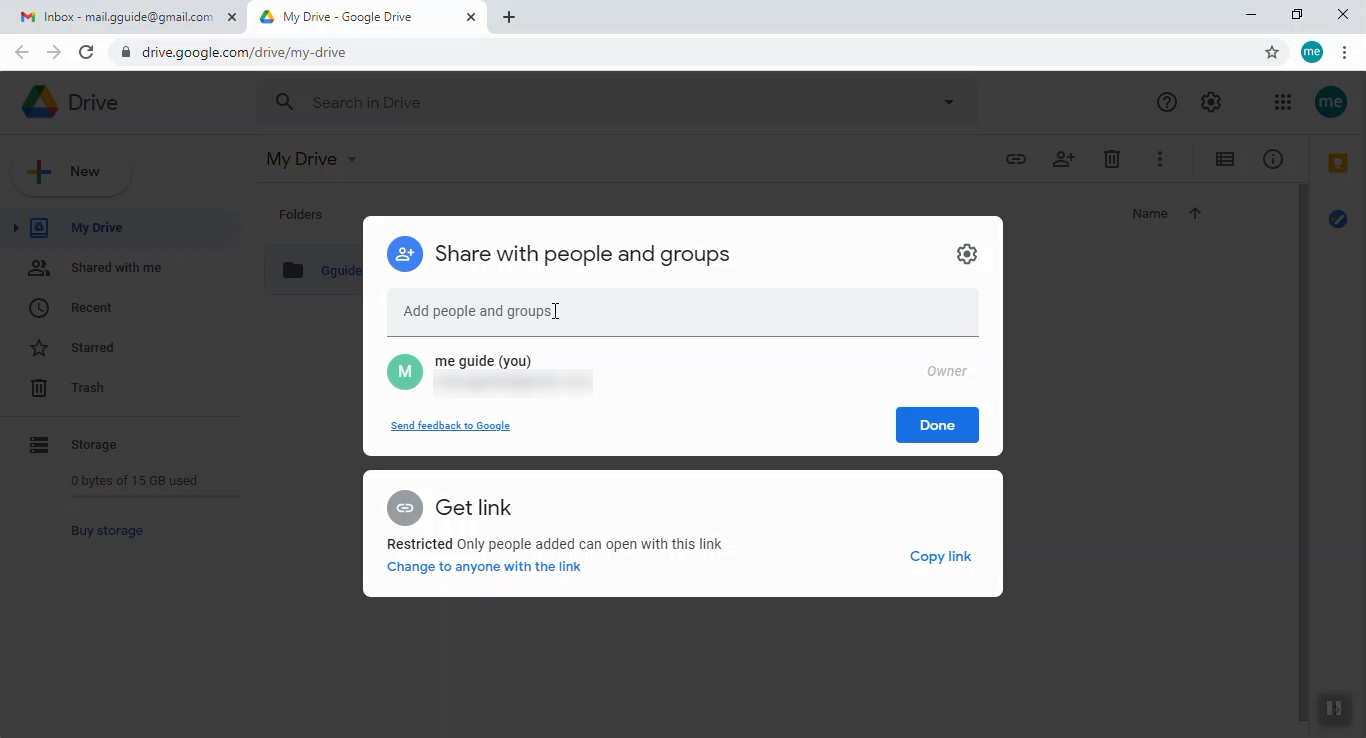
Task: Open Google Drive settings gear
Action: click(x=1210, y=101)
